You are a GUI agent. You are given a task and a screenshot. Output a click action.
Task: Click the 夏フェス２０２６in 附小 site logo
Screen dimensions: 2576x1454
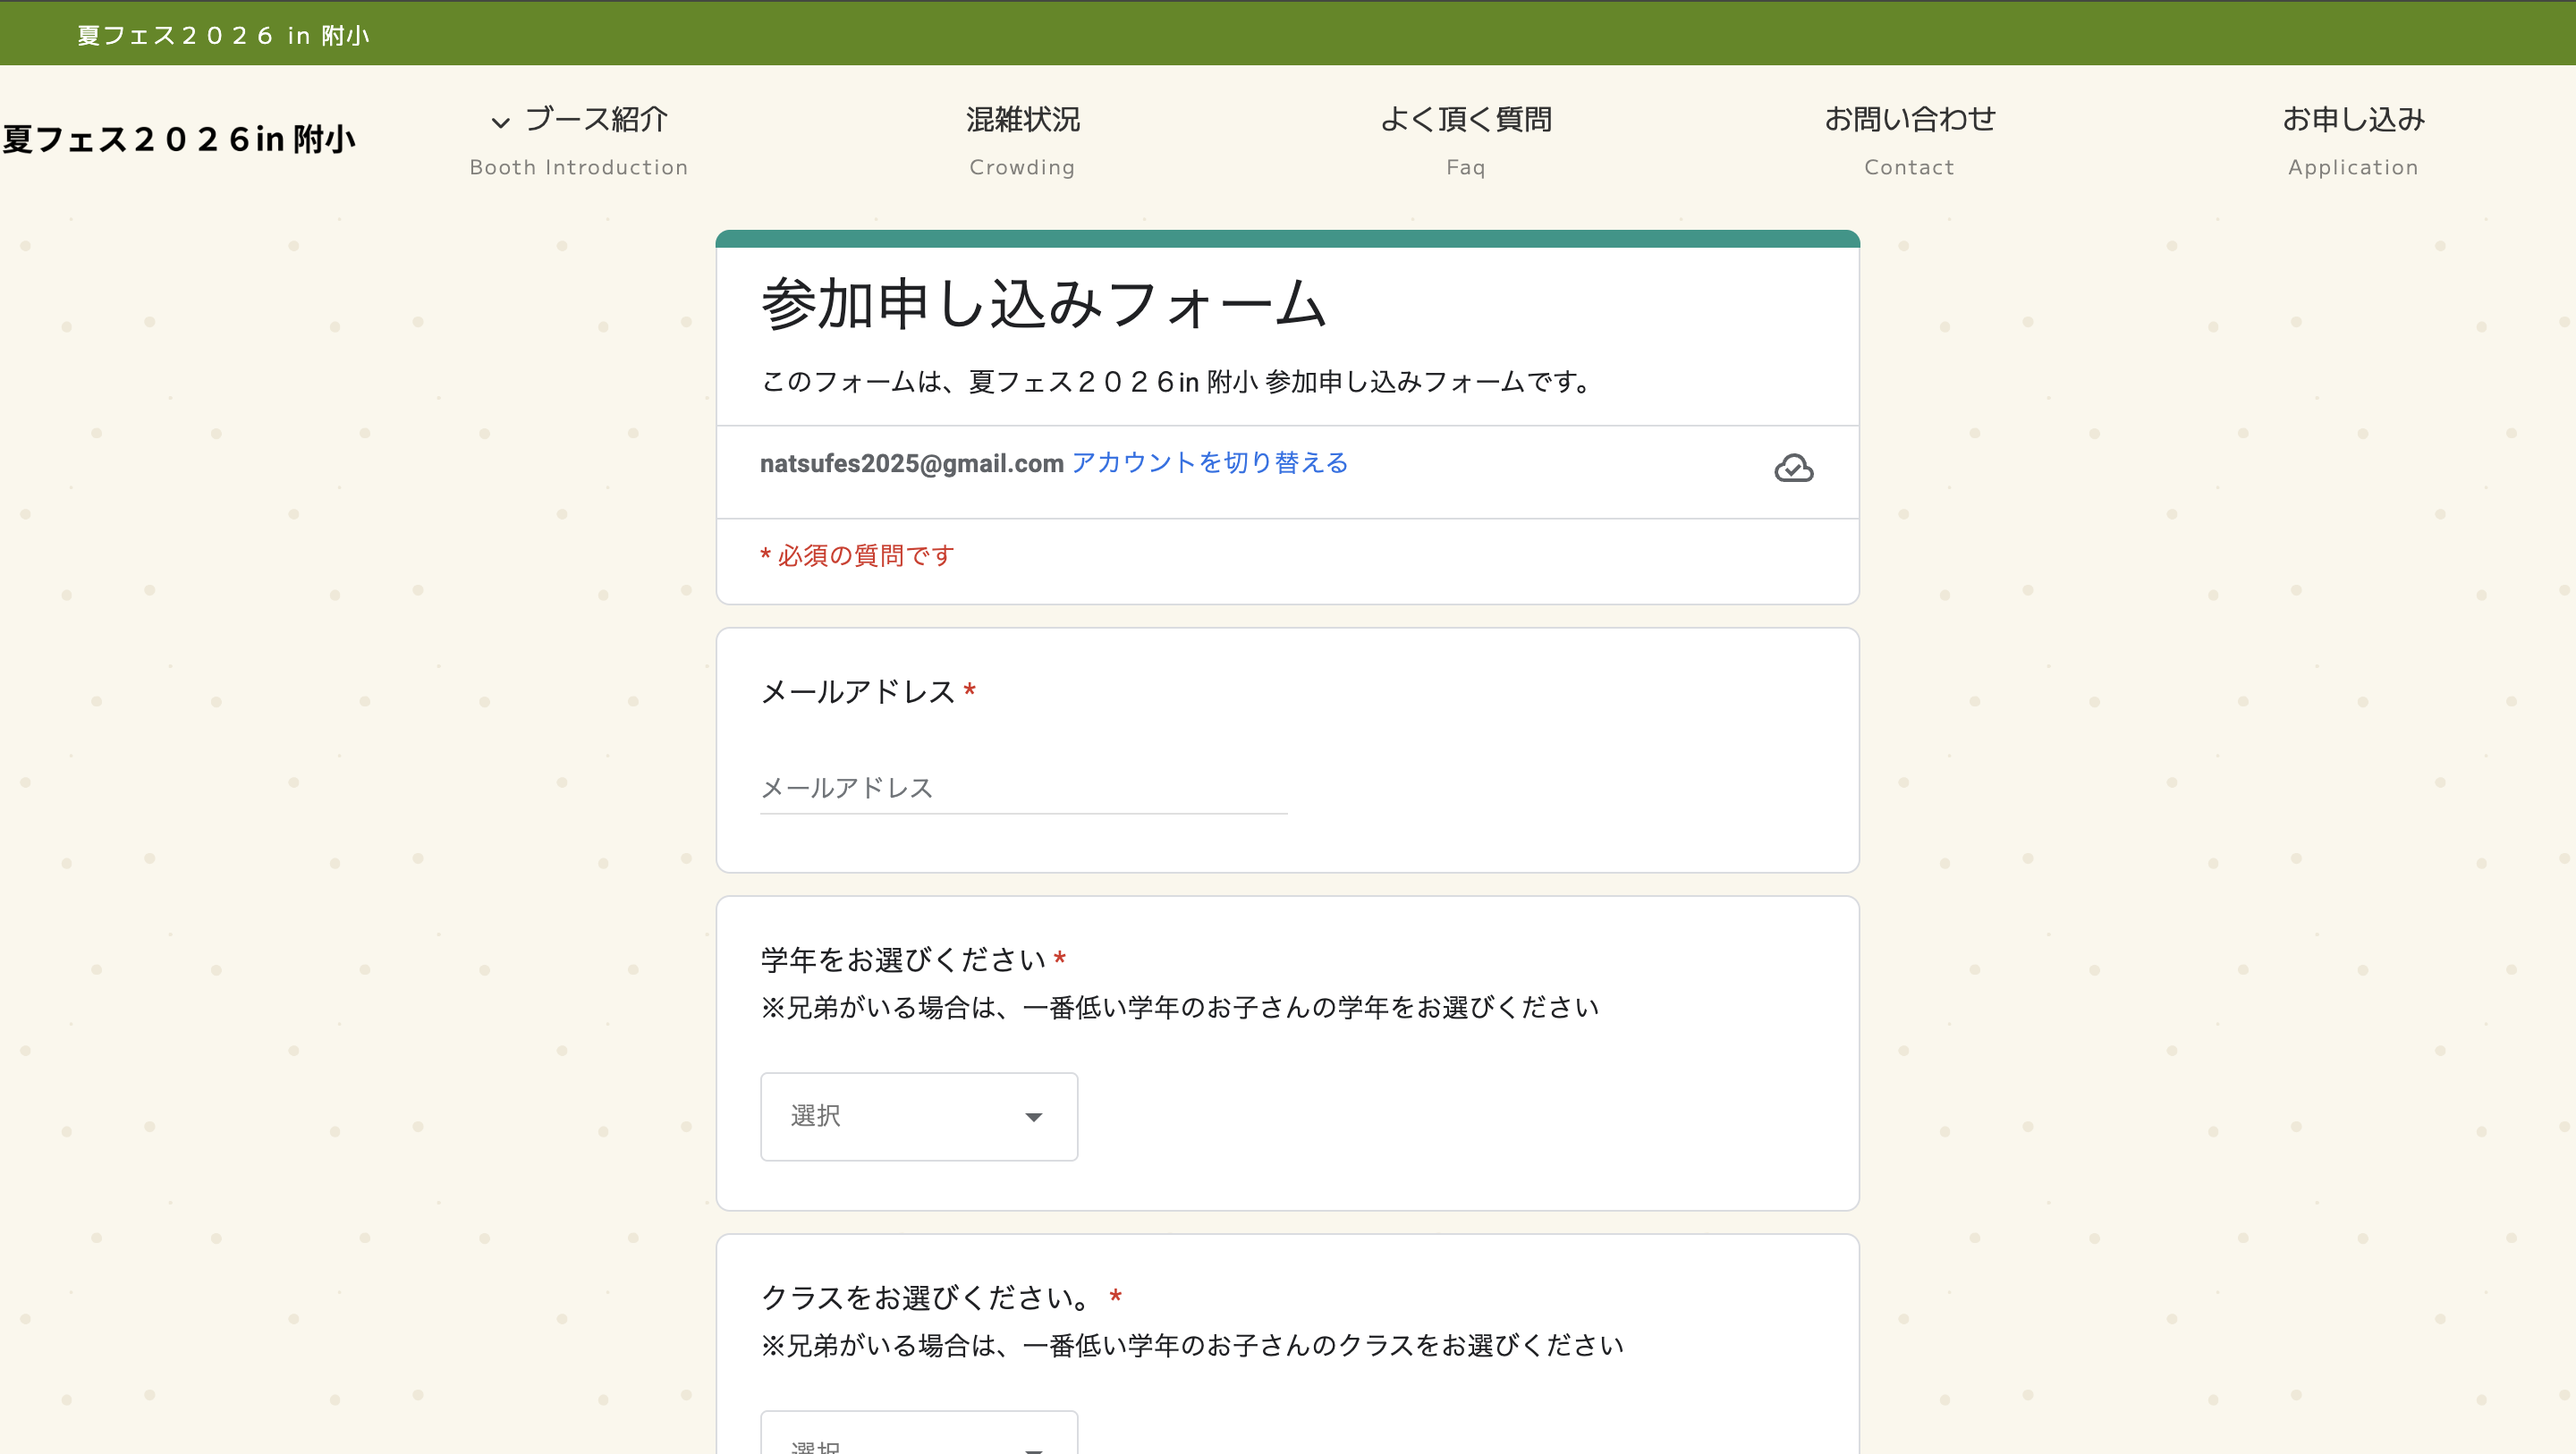(180, 139)
